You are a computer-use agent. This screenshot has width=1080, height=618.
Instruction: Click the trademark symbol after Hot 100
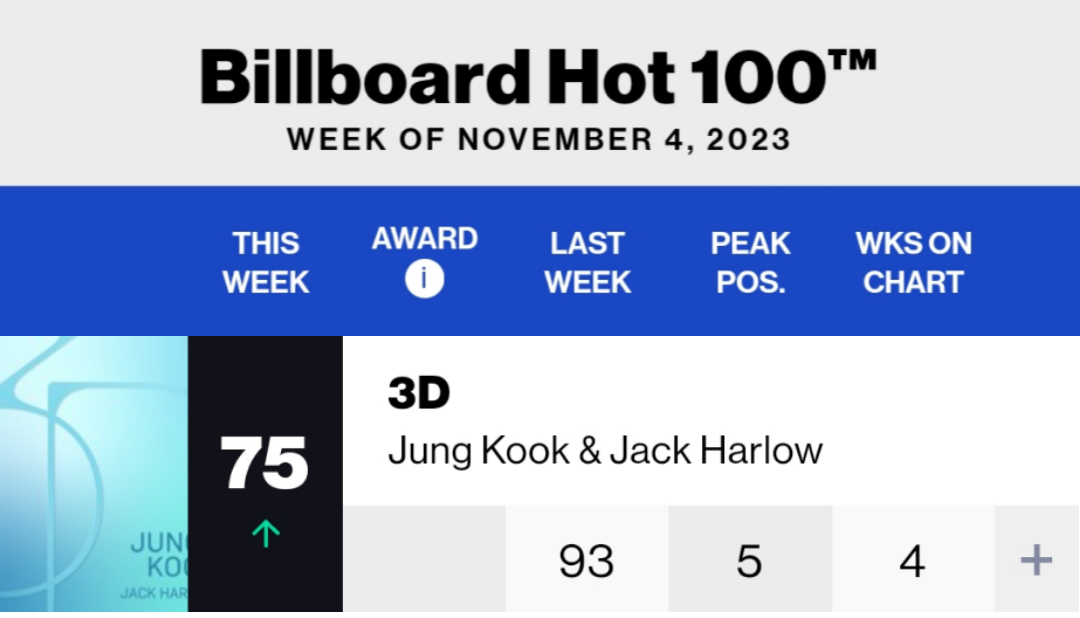[x=853, y=59]
